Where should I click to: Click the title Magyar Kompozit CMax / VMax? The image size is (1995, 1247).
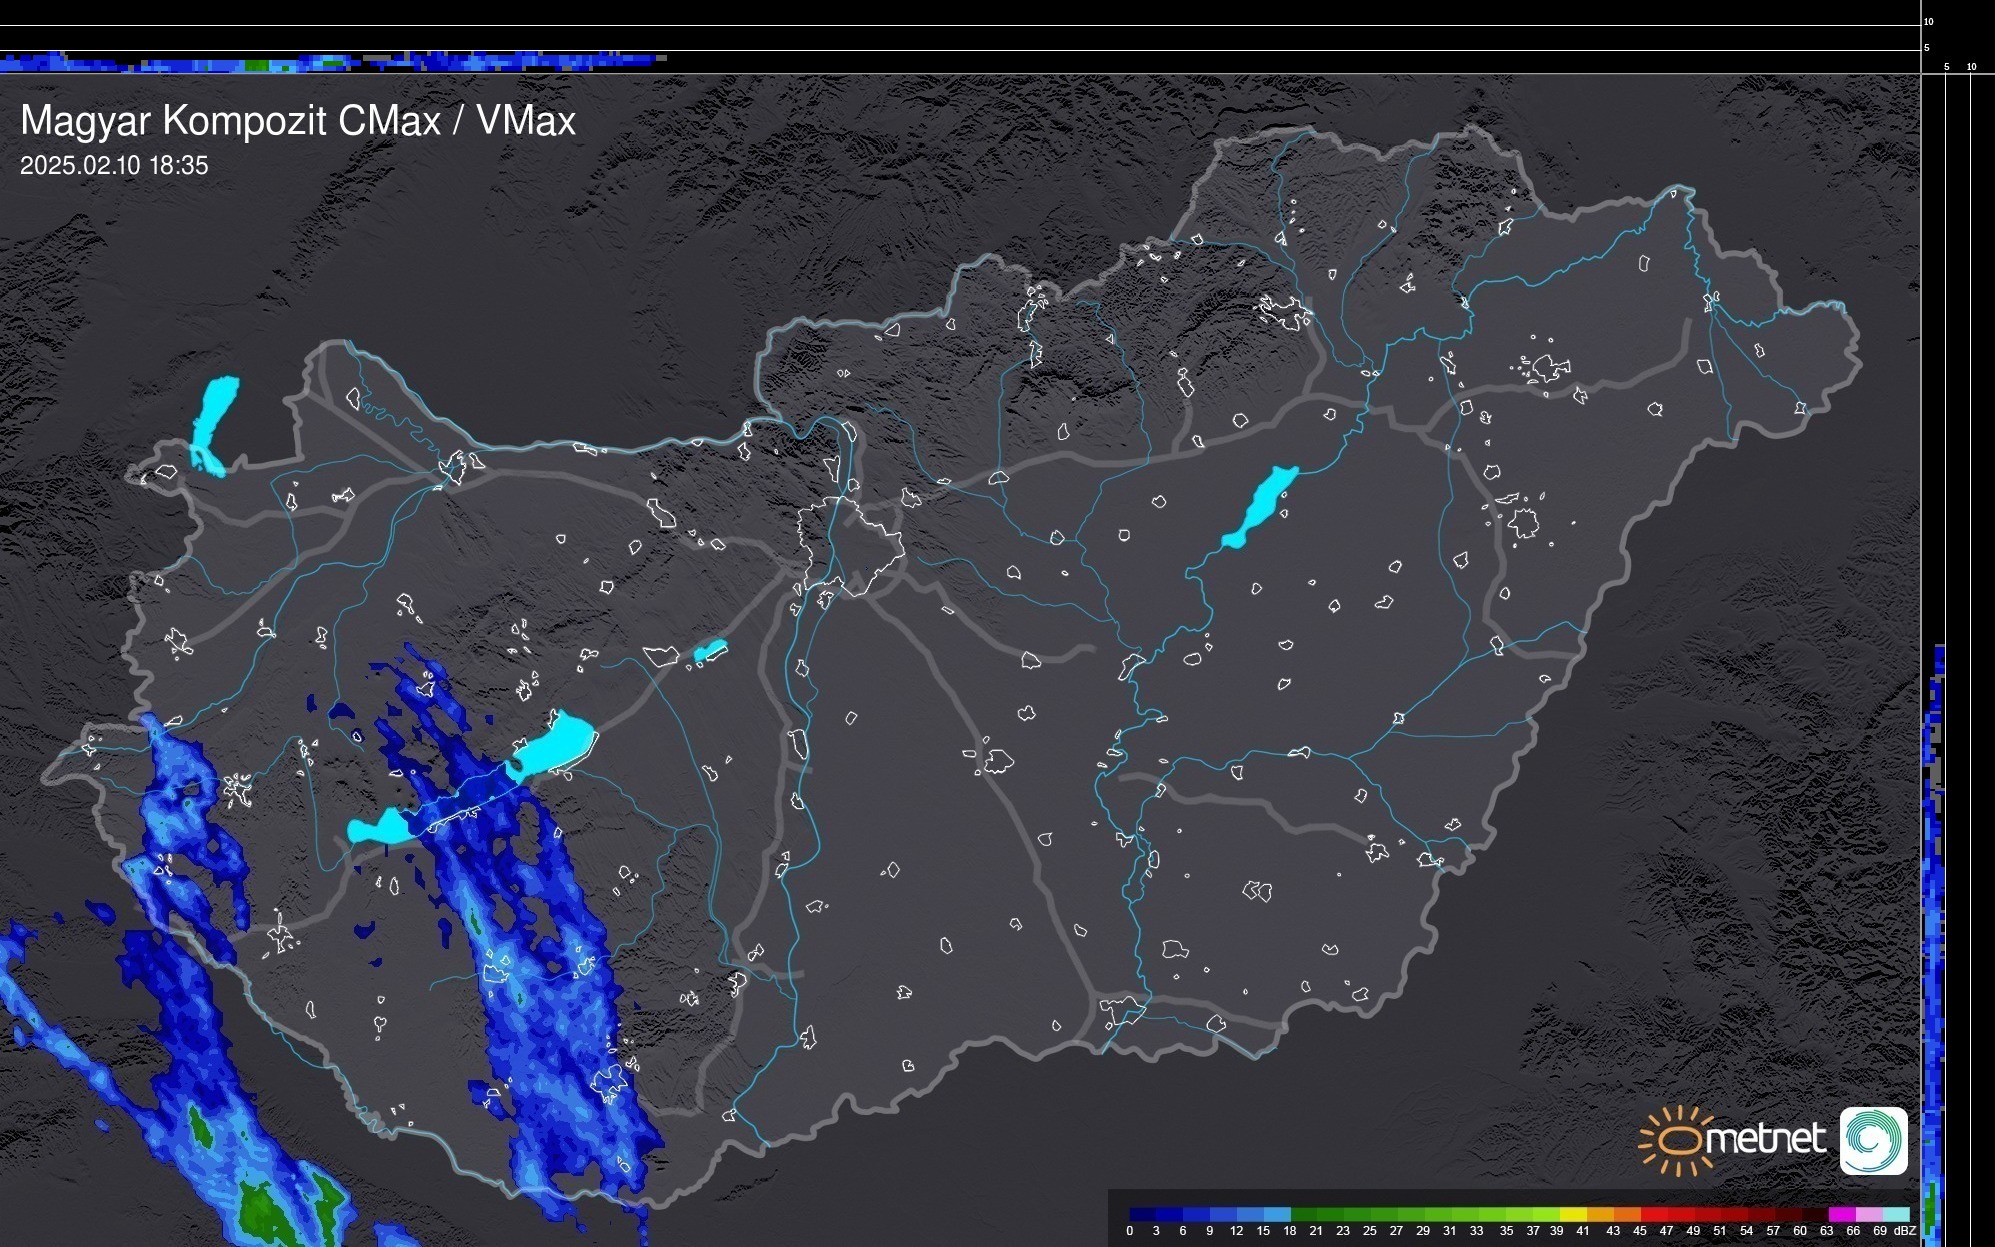coord(298,121)
